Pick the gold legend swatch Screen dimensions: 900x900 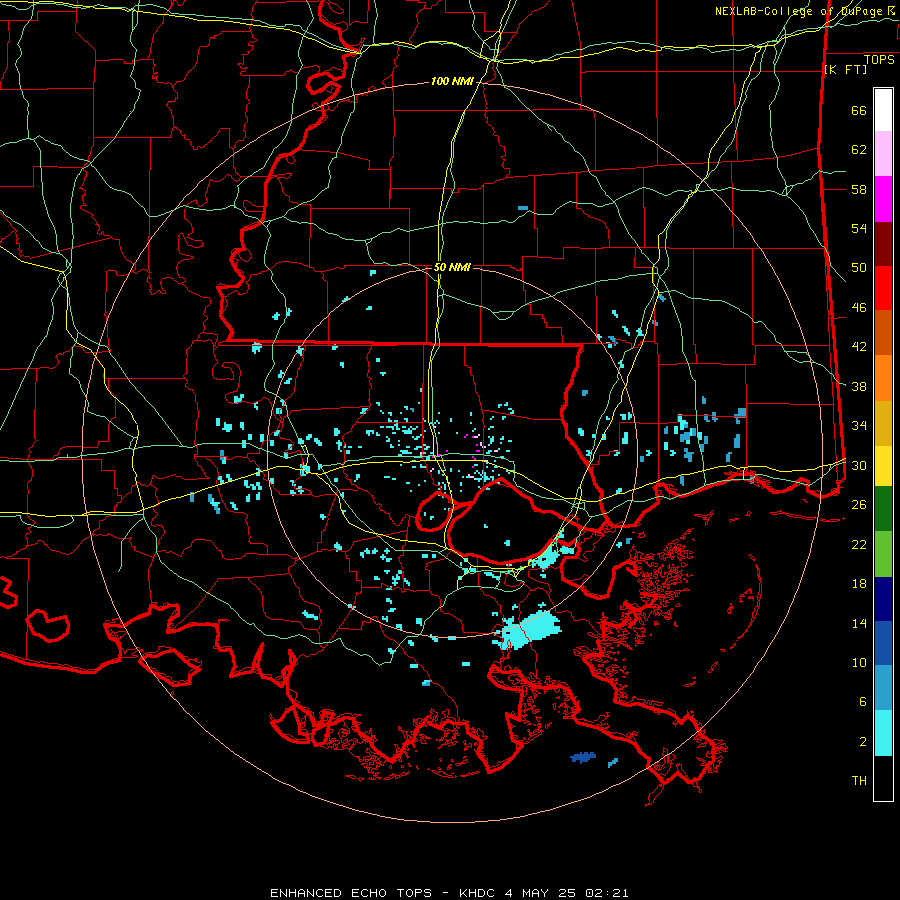click(x=883, y=424)
